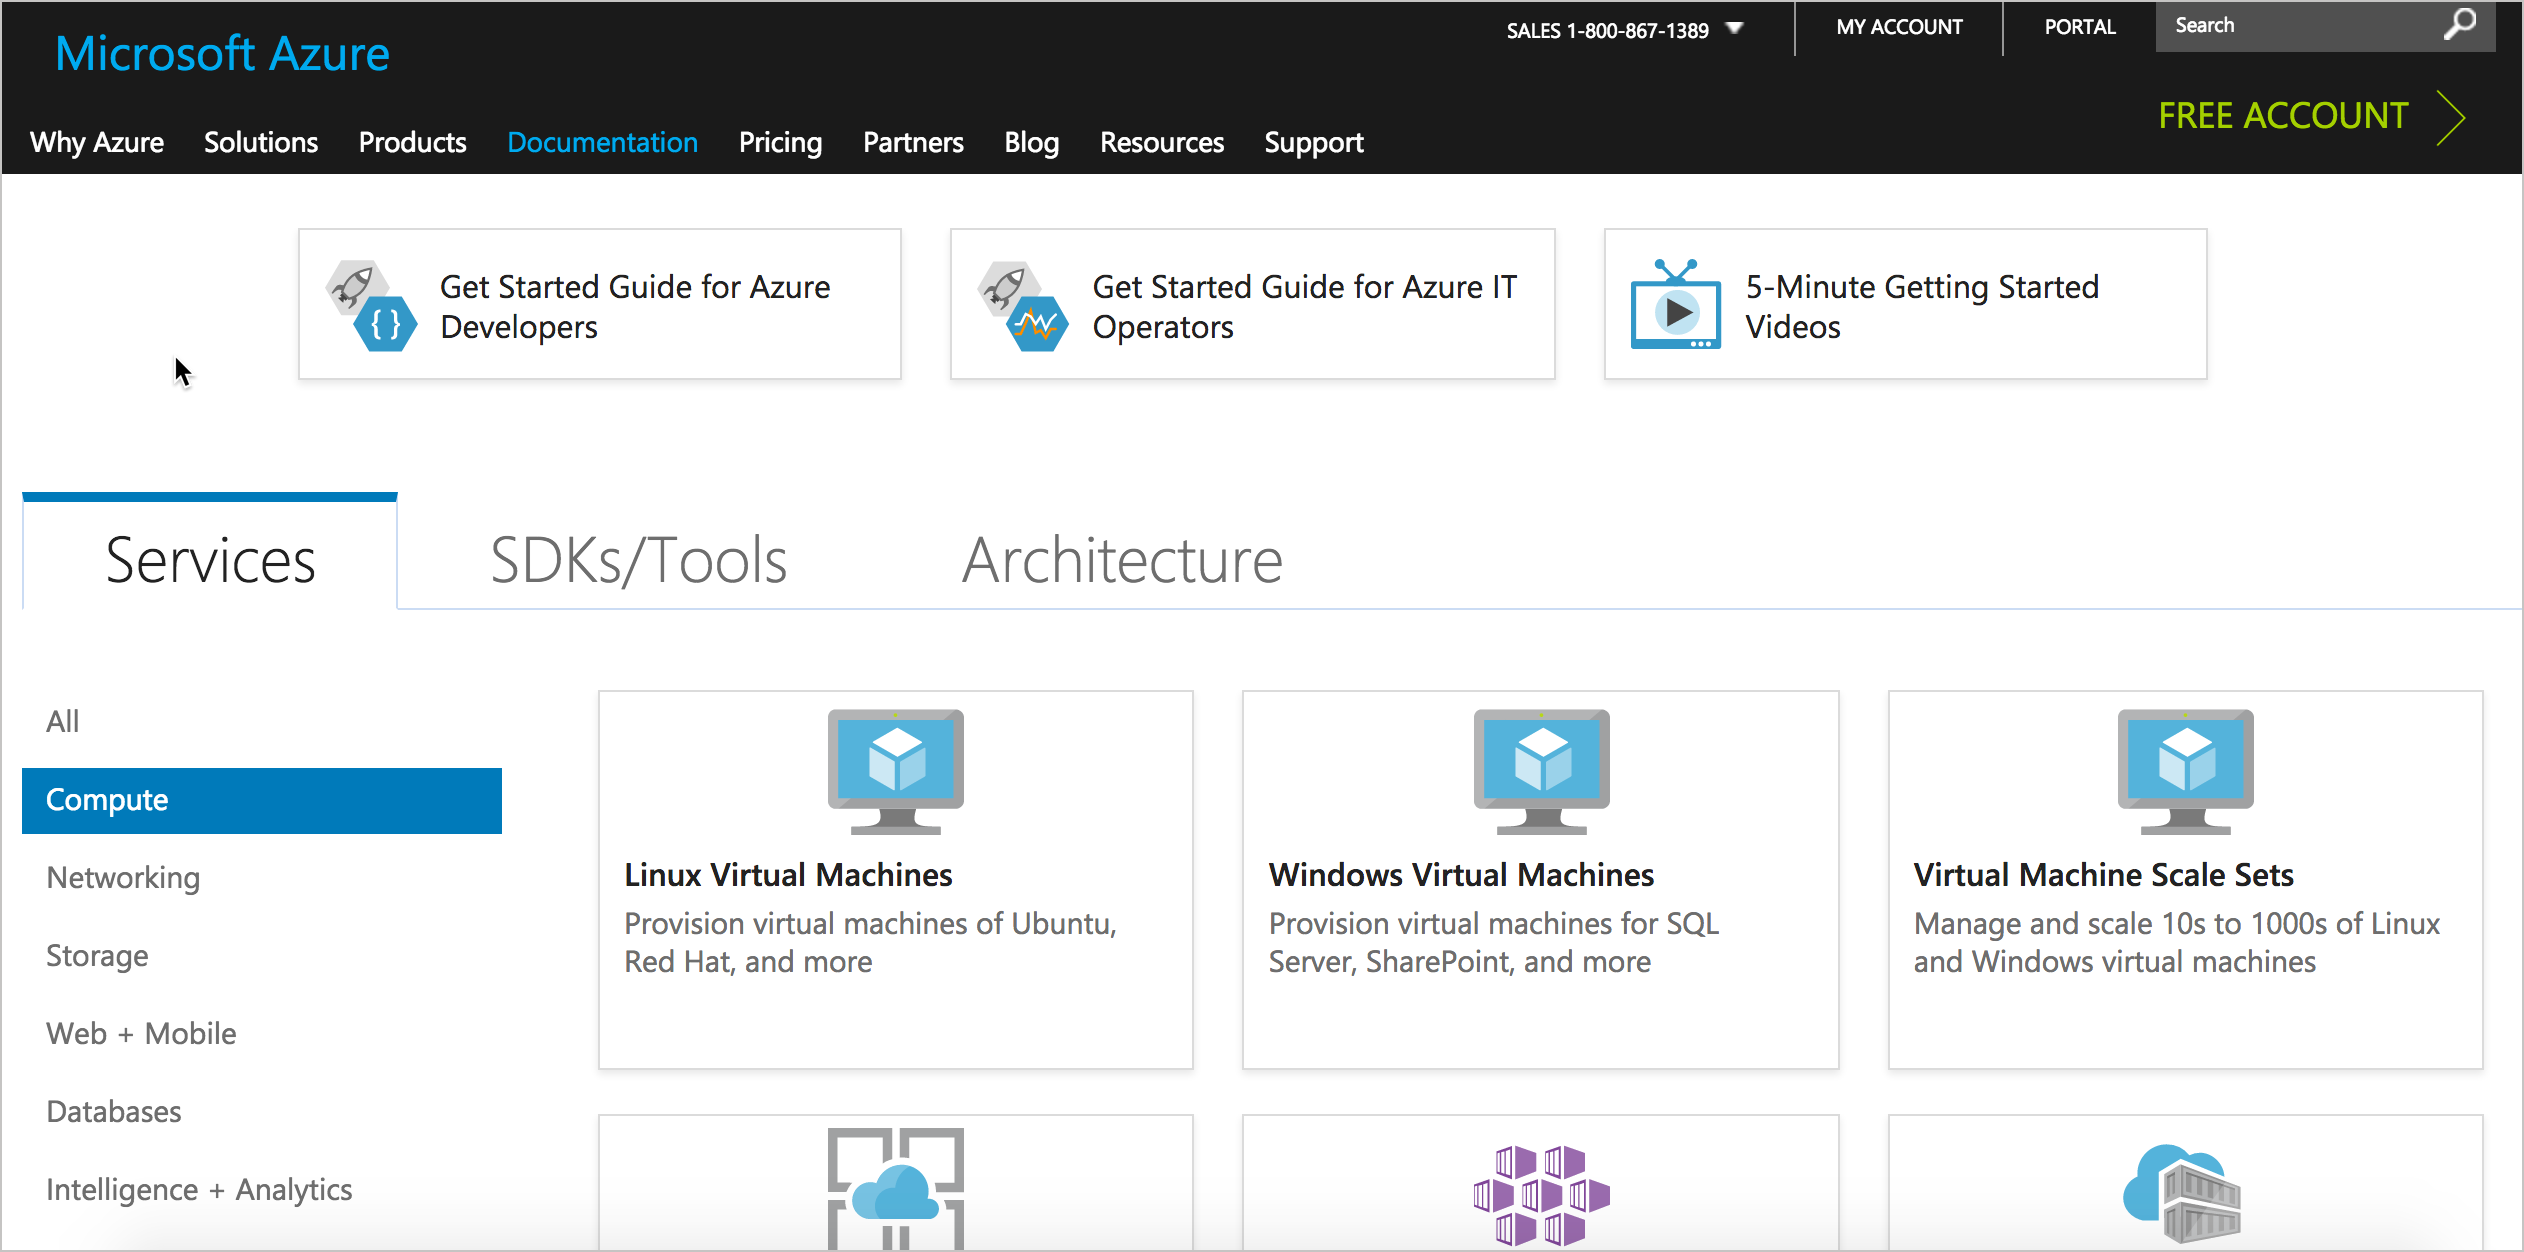Click the blue cloud with building icon
Image resolution: width=2524 pixels, height=1252 pixels.
pyautogui.click(x=2182, y=1193)
